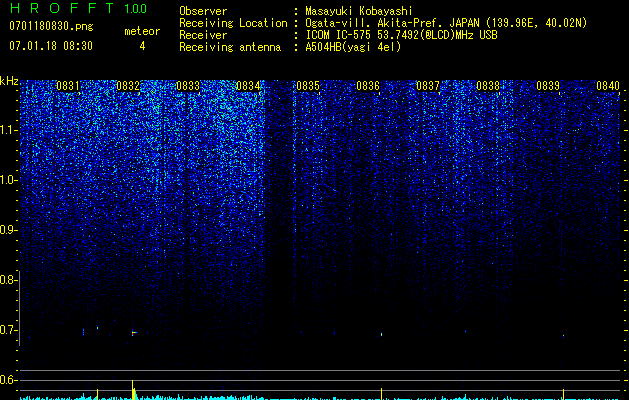Click the 0836 time marker

(x=368, y=86)
